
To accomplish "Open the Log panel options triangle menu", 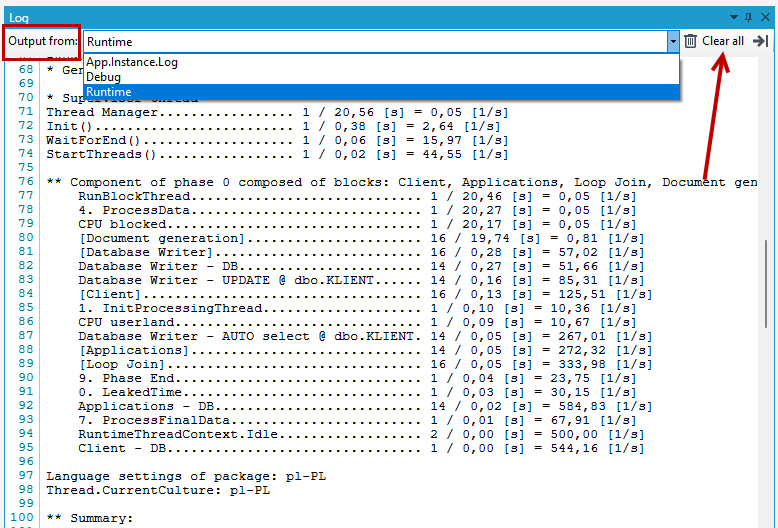I will [734, 17].
